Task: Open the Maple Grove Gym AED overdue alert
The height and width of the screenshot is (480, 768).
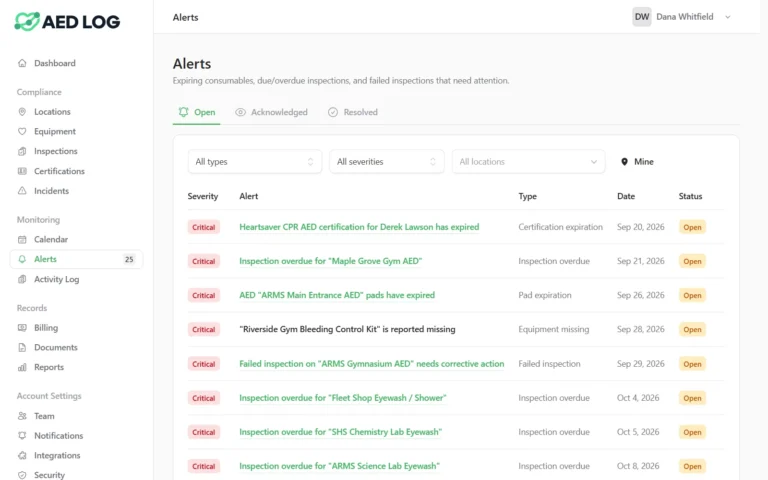Action: (331, 261)
